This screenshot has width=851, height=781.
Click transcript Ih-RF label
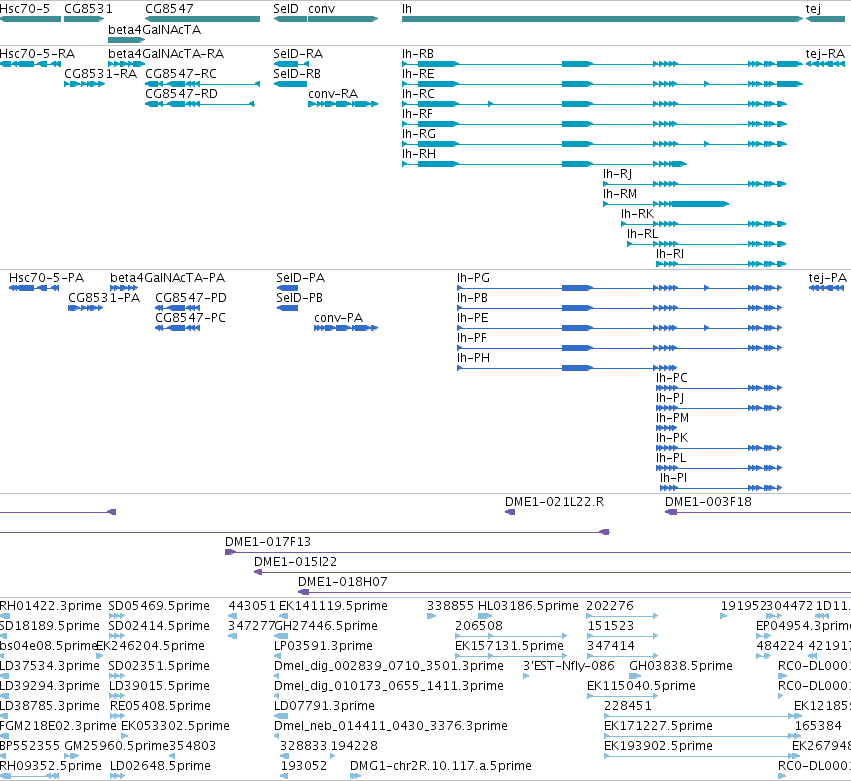pos(417,114)
